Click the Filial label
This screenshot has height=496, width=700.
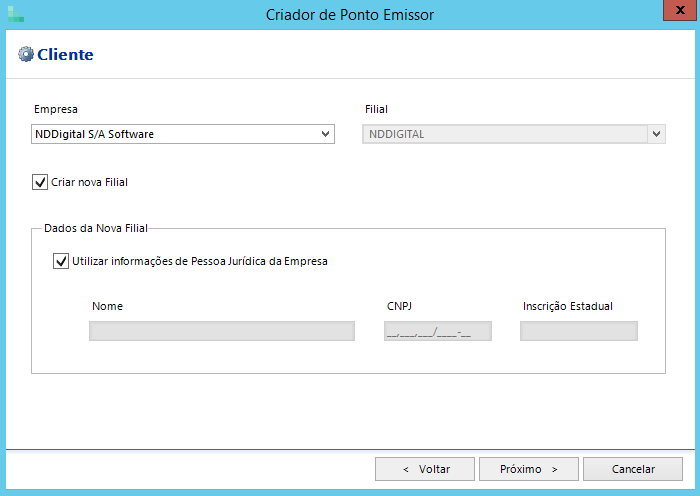pos(376,109)
